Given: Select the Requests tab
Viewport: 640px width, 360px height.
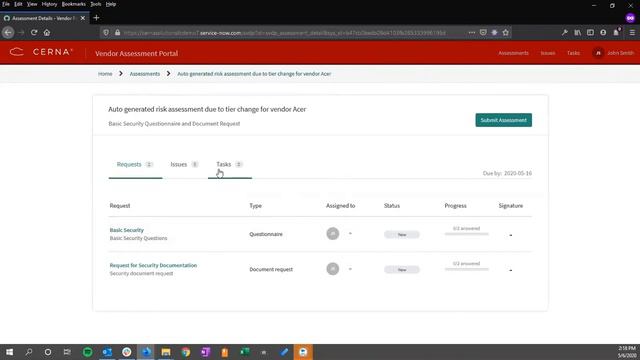Looking at the screenshot, I should point(135,164).
